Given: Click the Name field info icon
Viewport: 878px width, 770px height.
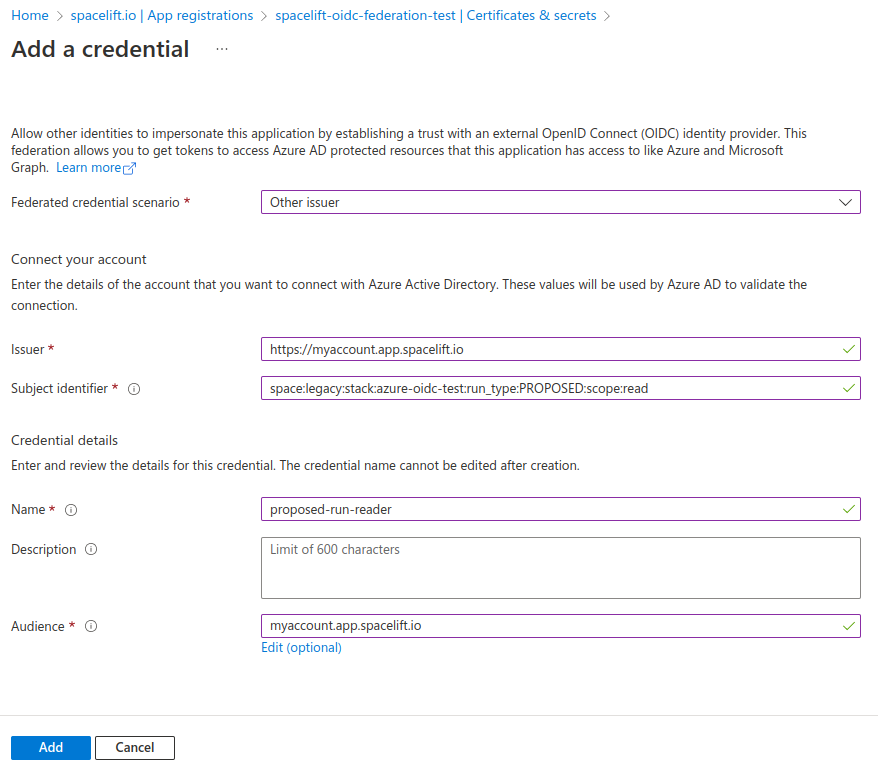Looking at the screenshot, I should point(71,510).
